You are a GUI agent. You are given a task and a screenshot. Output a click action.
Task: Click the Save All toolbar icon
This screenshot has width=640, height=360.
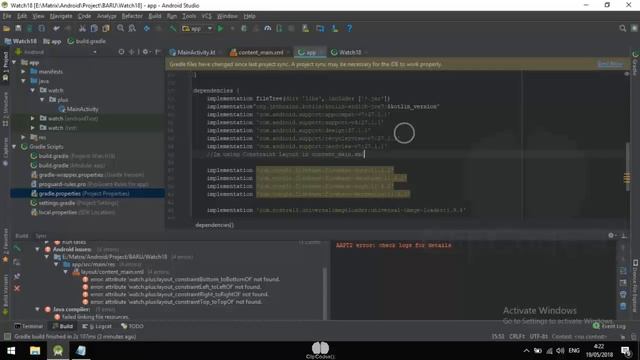[x=18, y=29]
